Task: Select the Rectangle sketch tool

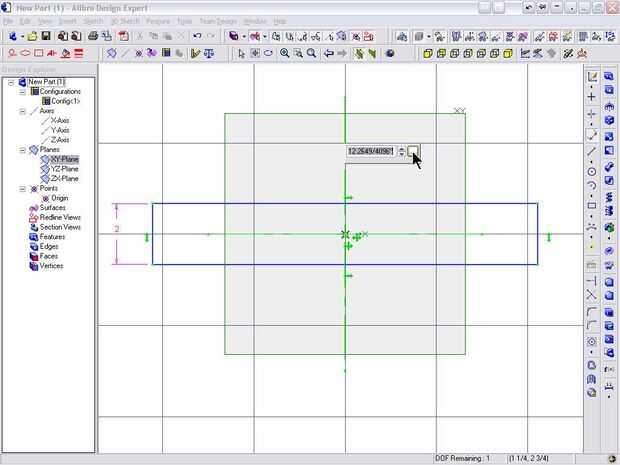Action: 592,206
